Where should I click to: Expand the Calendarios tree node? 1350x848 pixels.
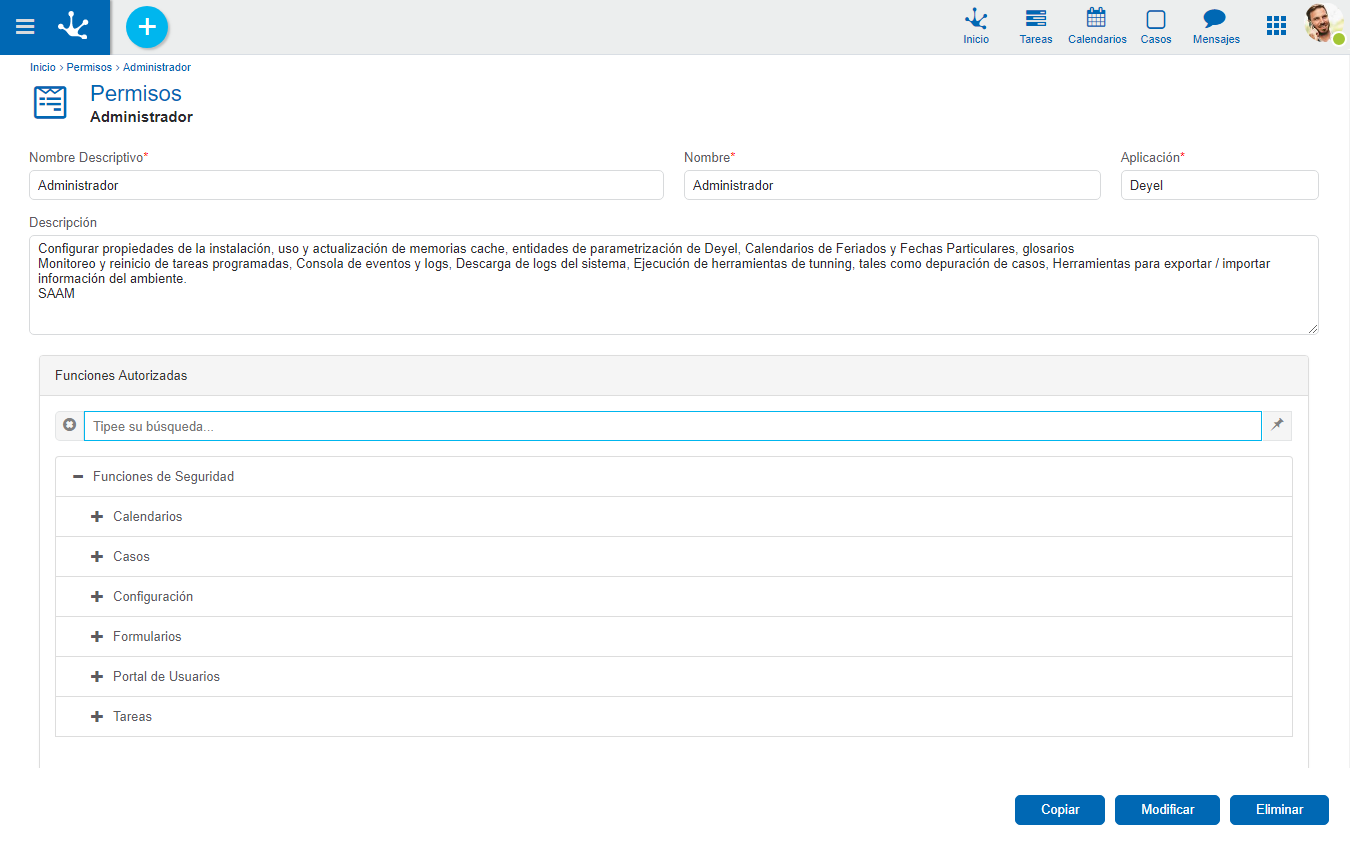click(97, 517)
